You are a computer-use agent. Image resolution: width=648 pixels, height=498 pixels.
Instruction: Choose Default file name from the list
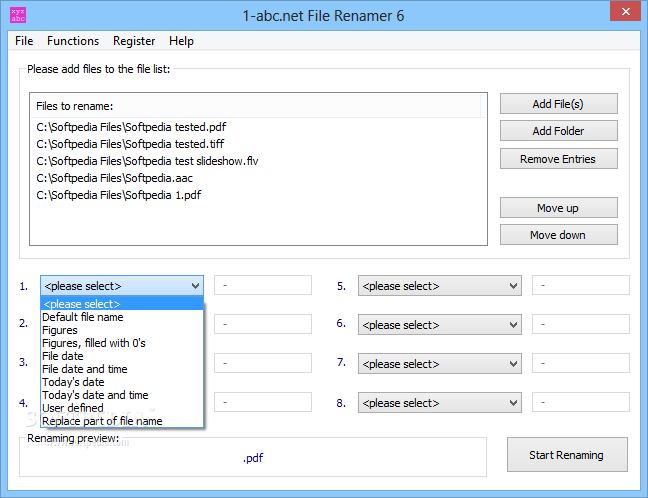coord(122,317)
